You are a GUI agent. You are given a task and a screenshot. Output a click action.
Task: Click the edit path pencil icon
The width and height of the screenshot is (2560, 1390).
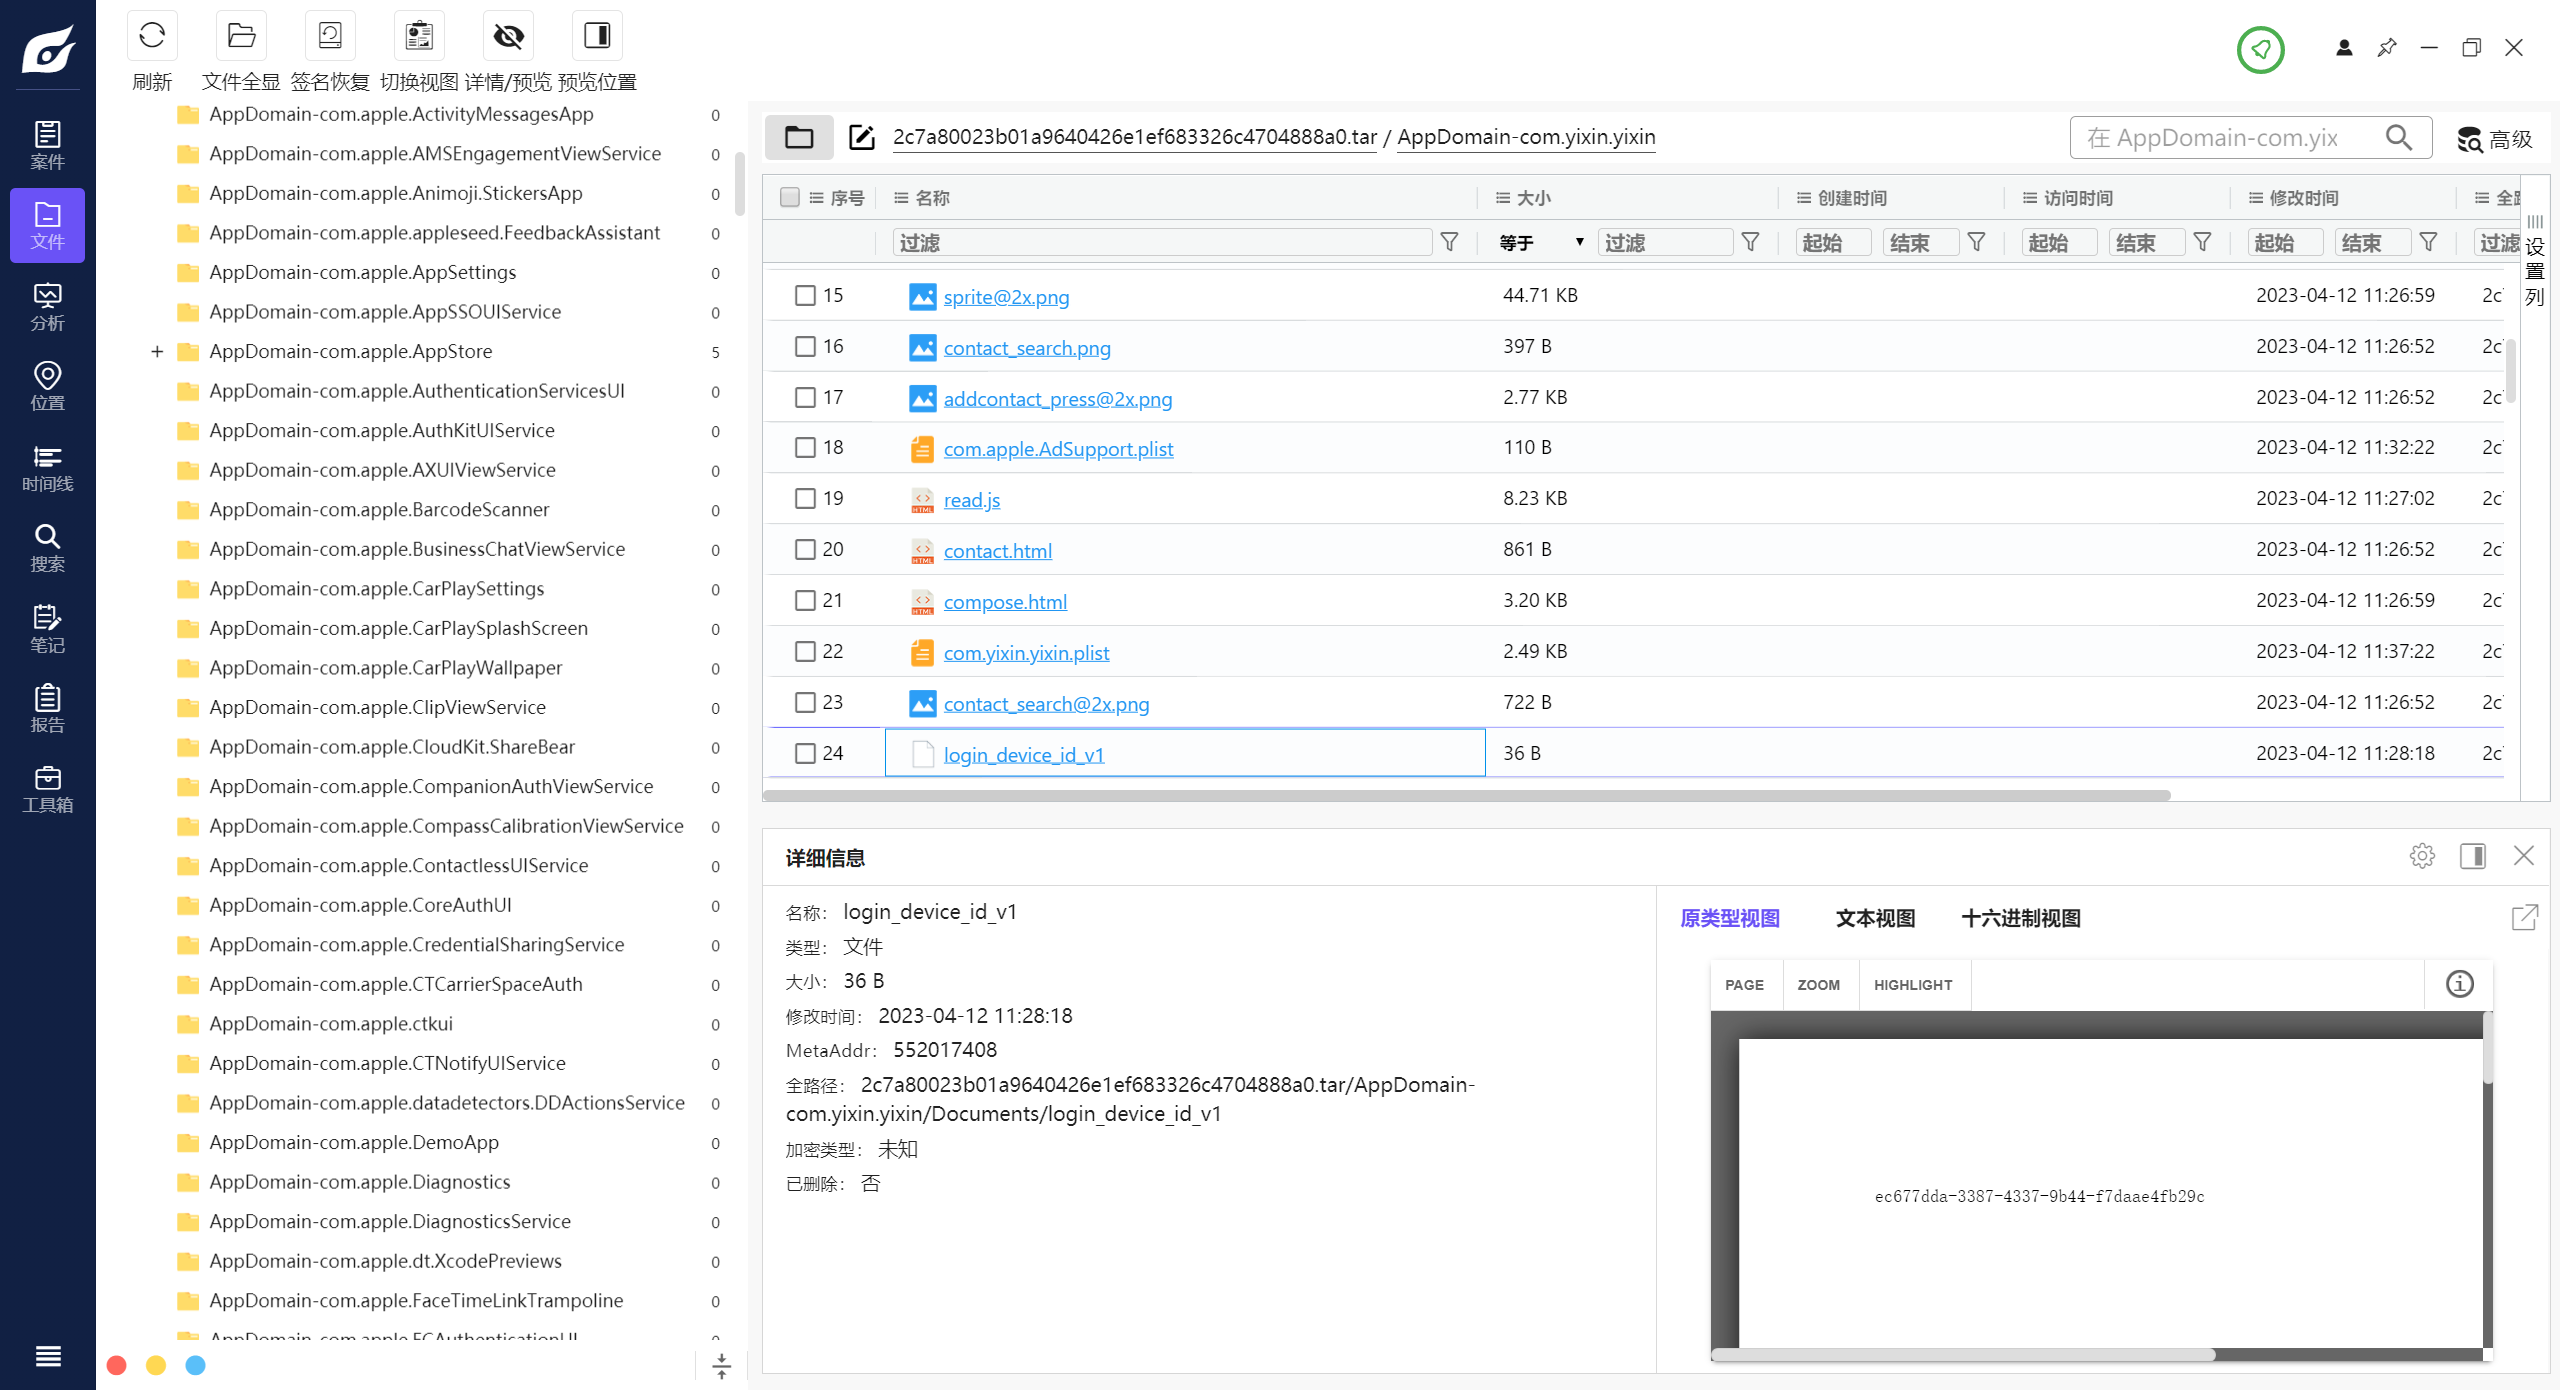point(861,137)
